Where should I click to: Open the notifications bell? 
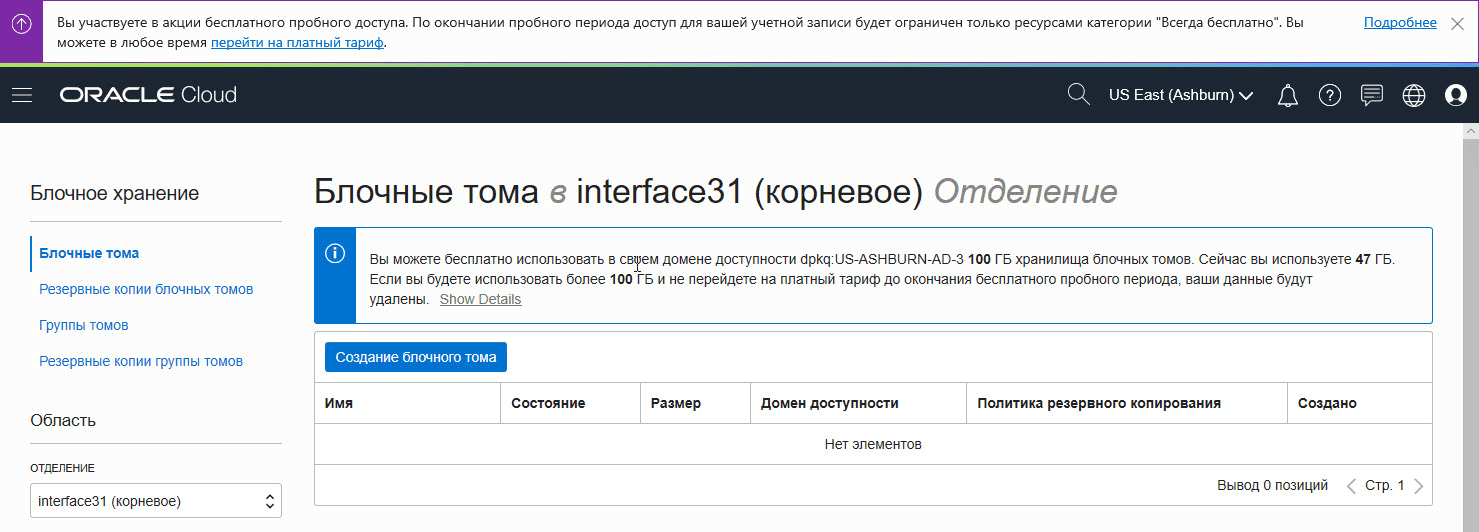pos(1288,96)
